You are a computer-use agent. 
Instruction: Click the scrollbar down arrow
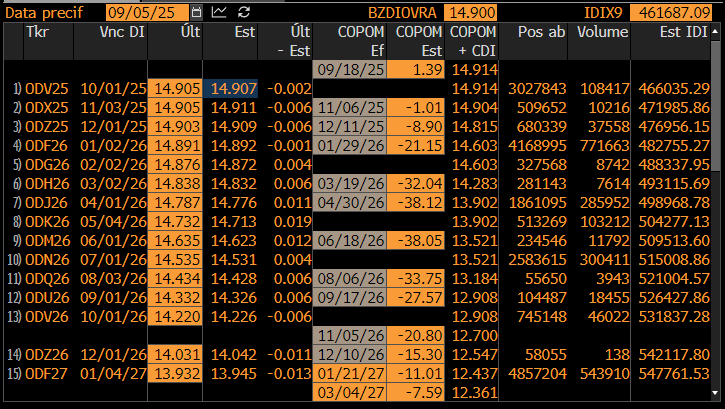716,393
